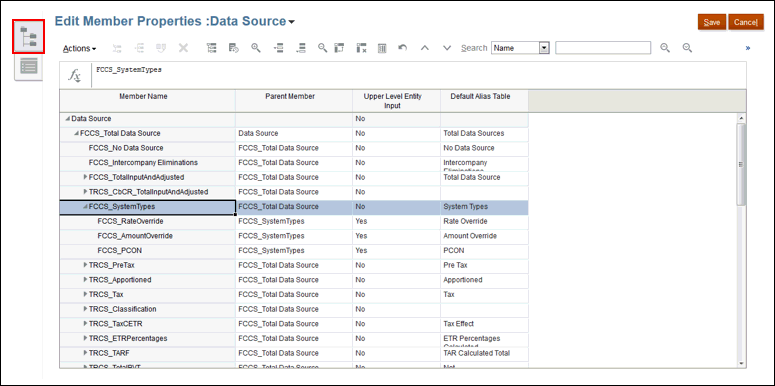Move member down with down arrow
The width and height of the screenshot is (775, 386).
447,48
